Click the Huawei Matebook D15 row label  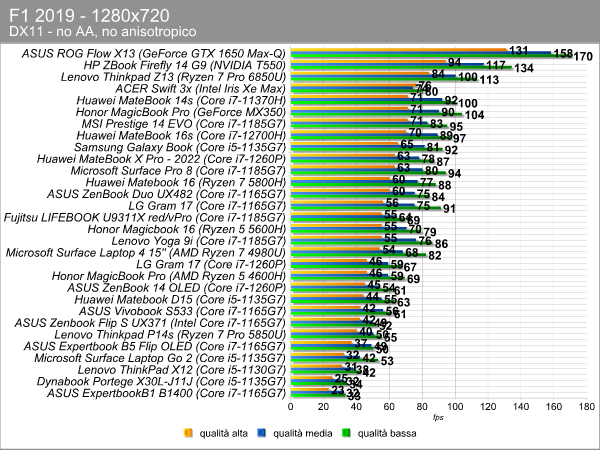tap(180, 300)
